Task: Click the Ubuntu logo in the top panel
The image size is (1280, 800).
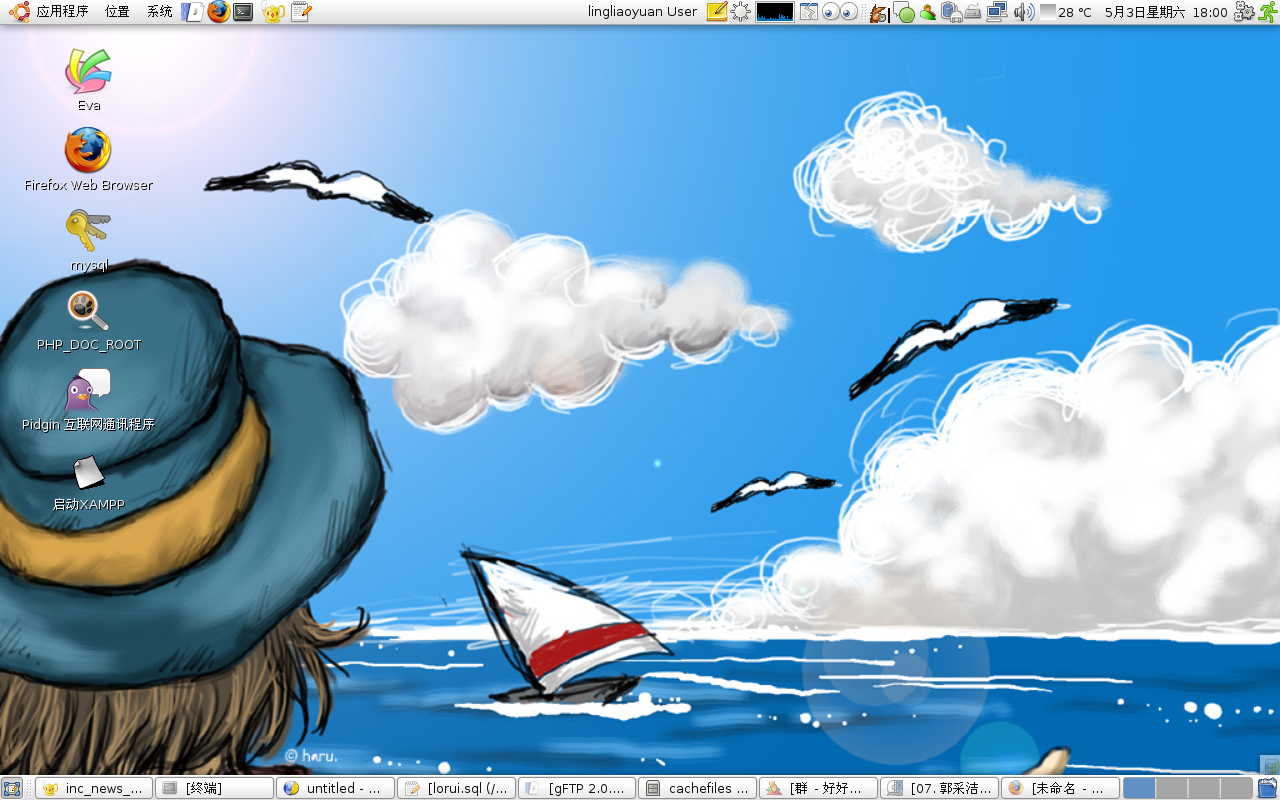Action: [x=20, y=12]
